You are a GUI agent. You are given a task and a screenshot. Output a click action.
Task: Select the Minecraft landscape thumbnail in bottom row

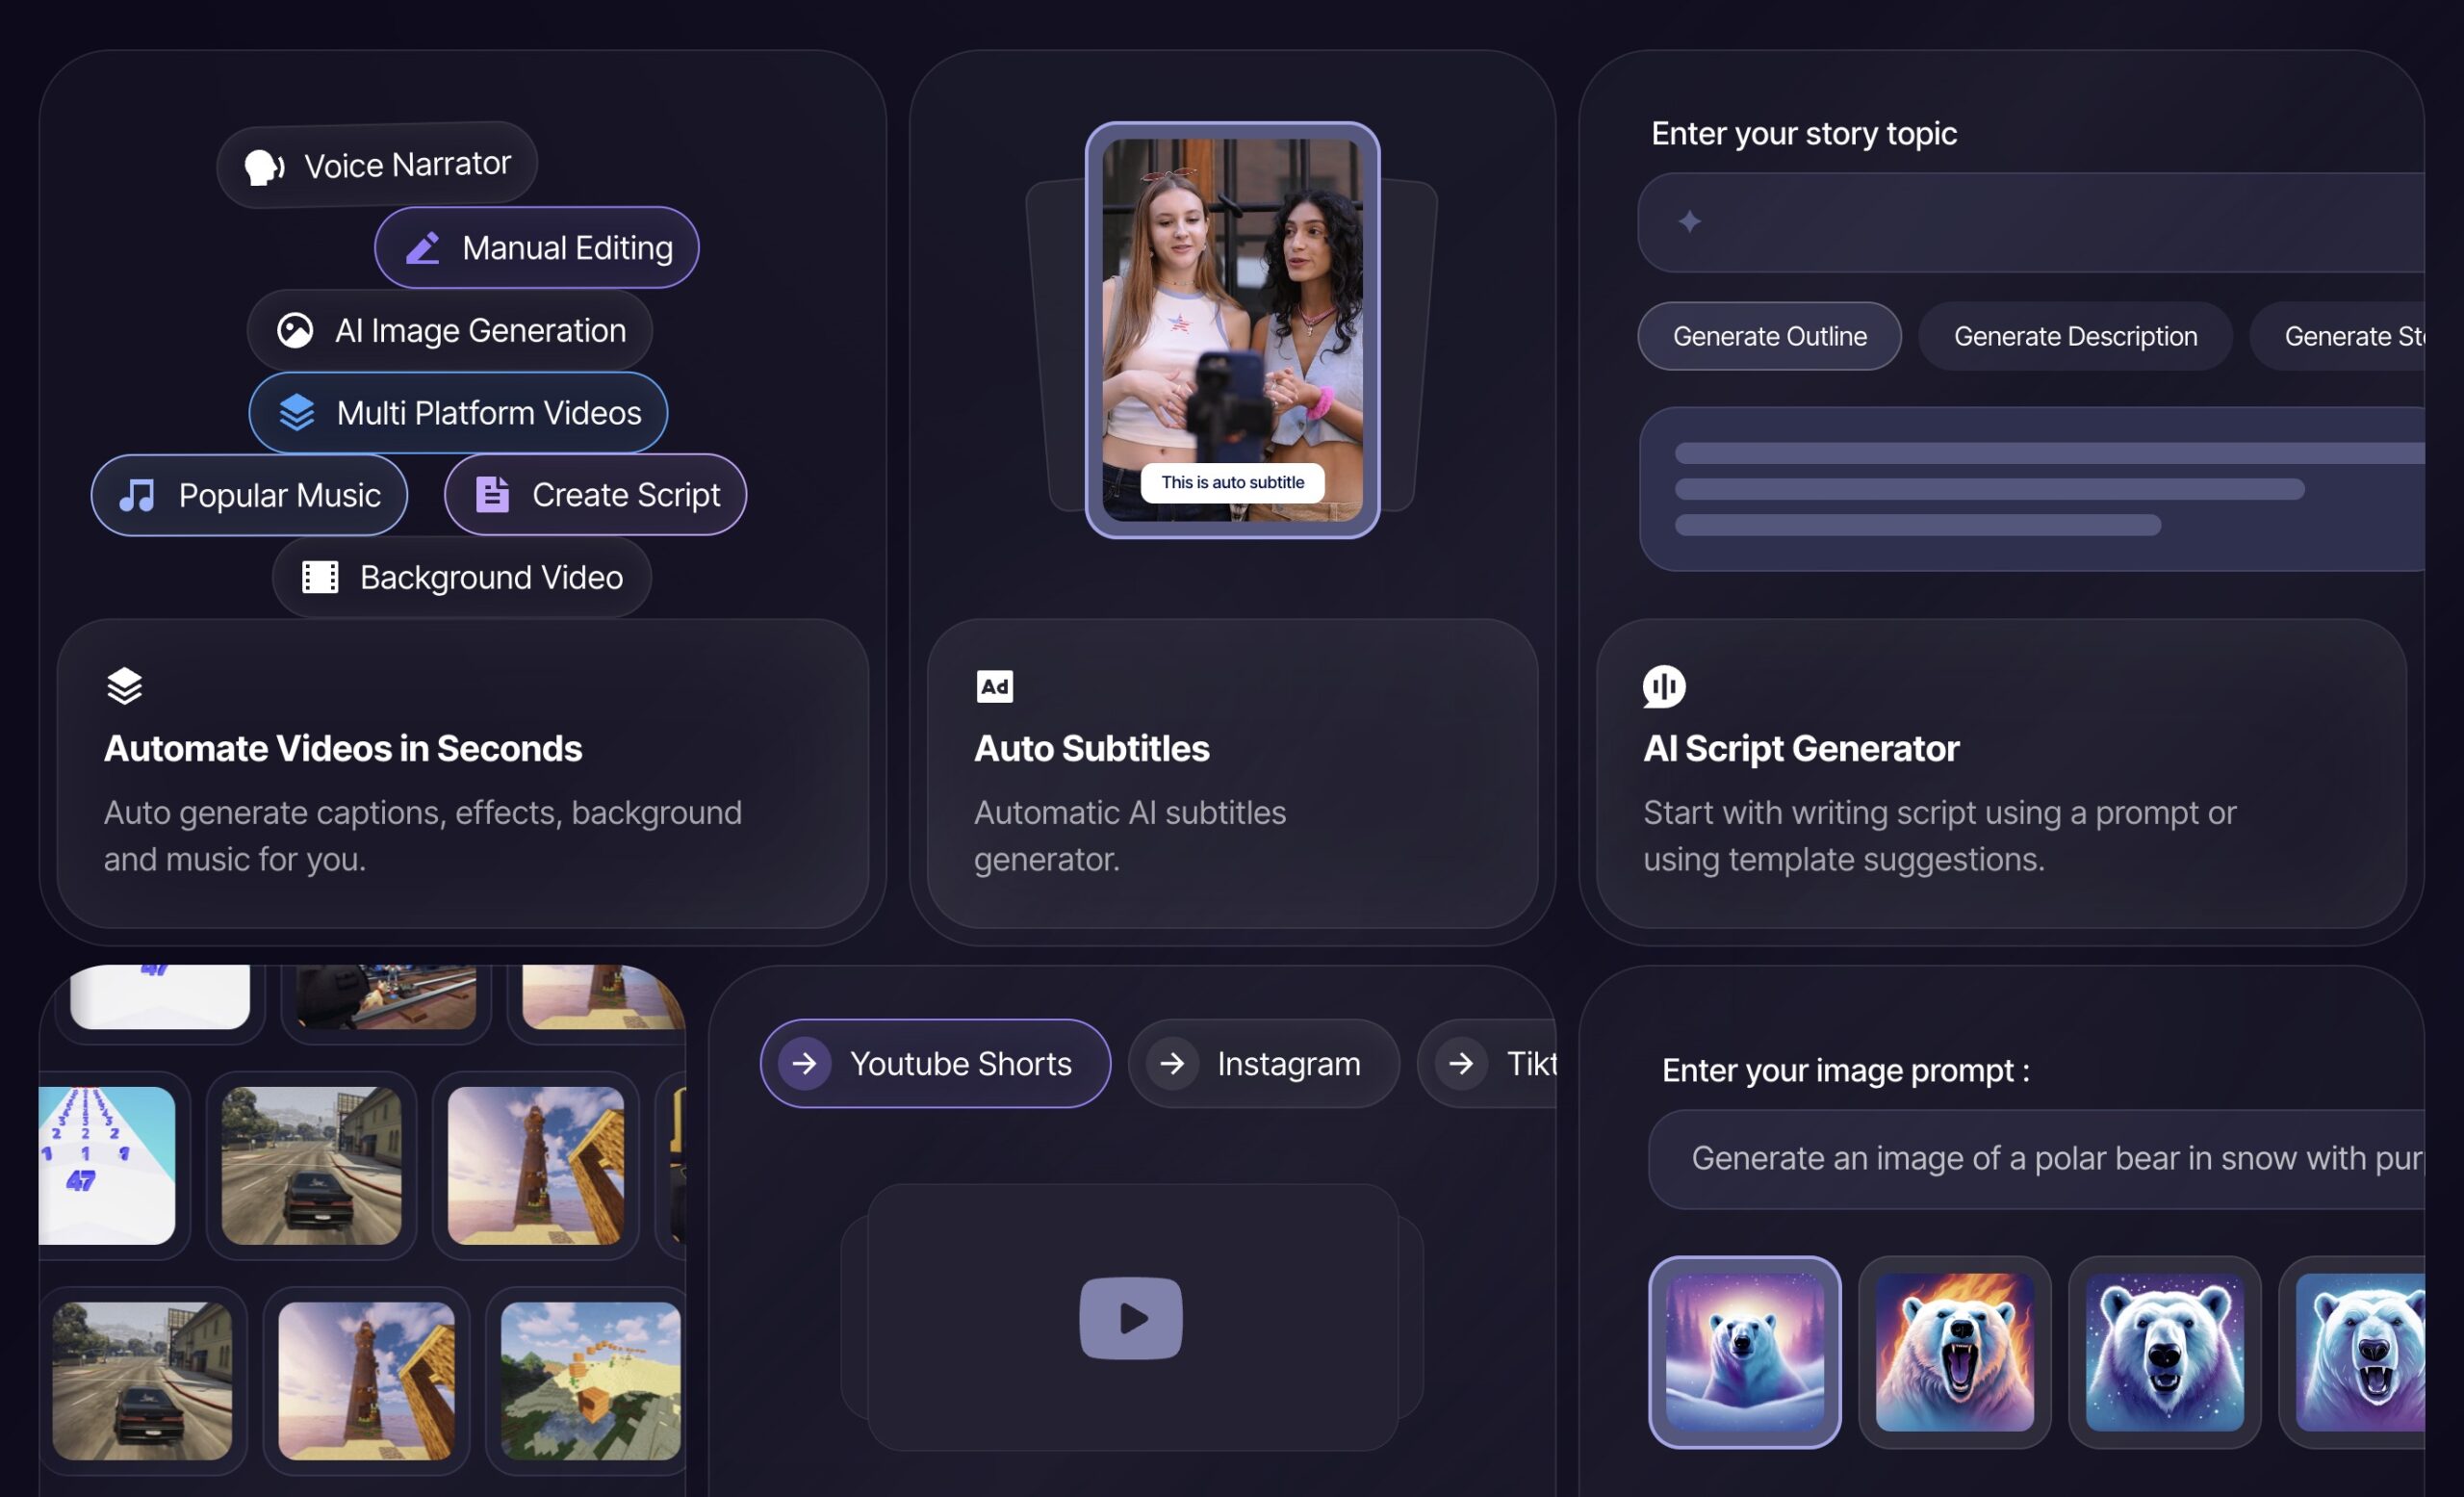tap(591, 1381)
